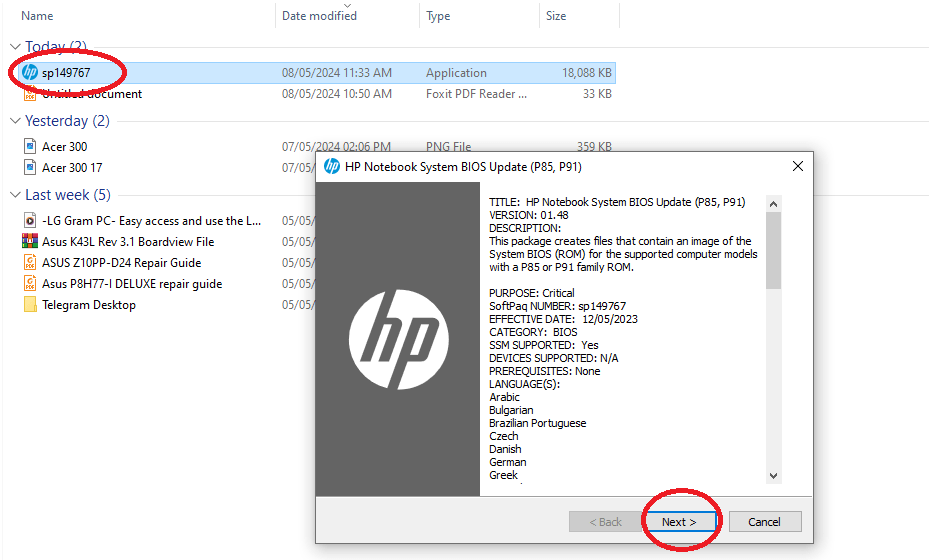This screenshot has width=929, height=560.
Task: Select the Asus K43L Rev 3.1 Boardview File
Action: click(128, 242)
